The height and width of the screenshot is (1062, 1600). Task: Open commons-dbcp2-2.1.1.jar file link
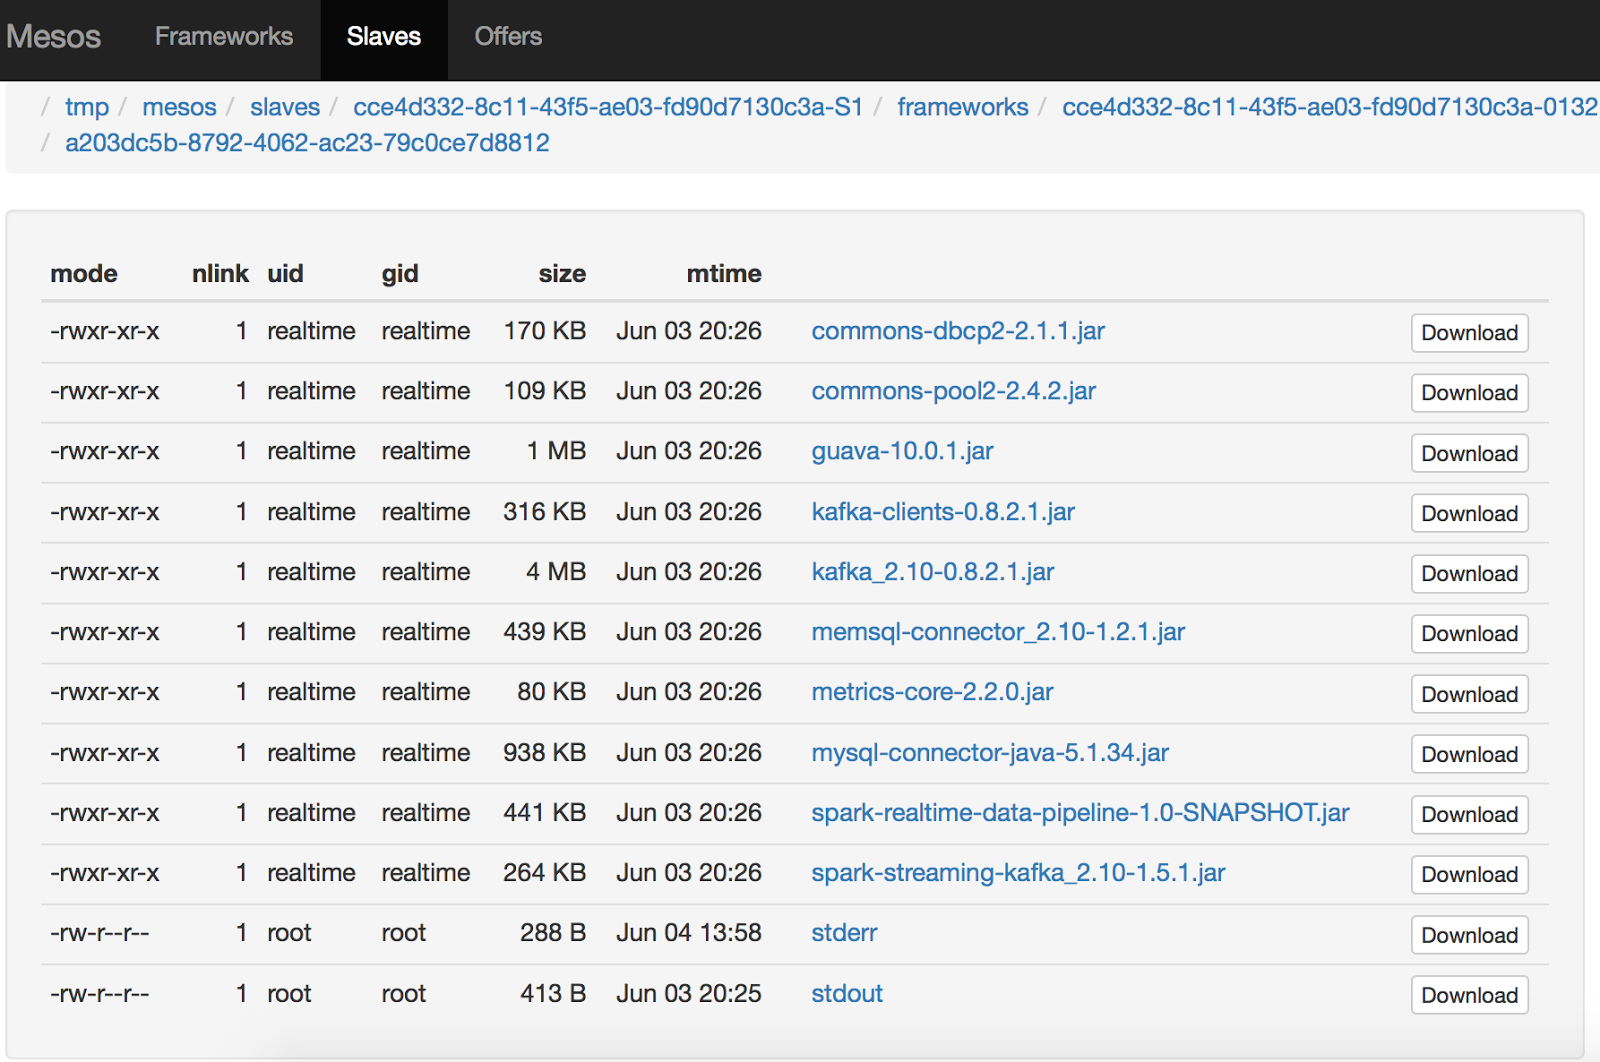957,331
